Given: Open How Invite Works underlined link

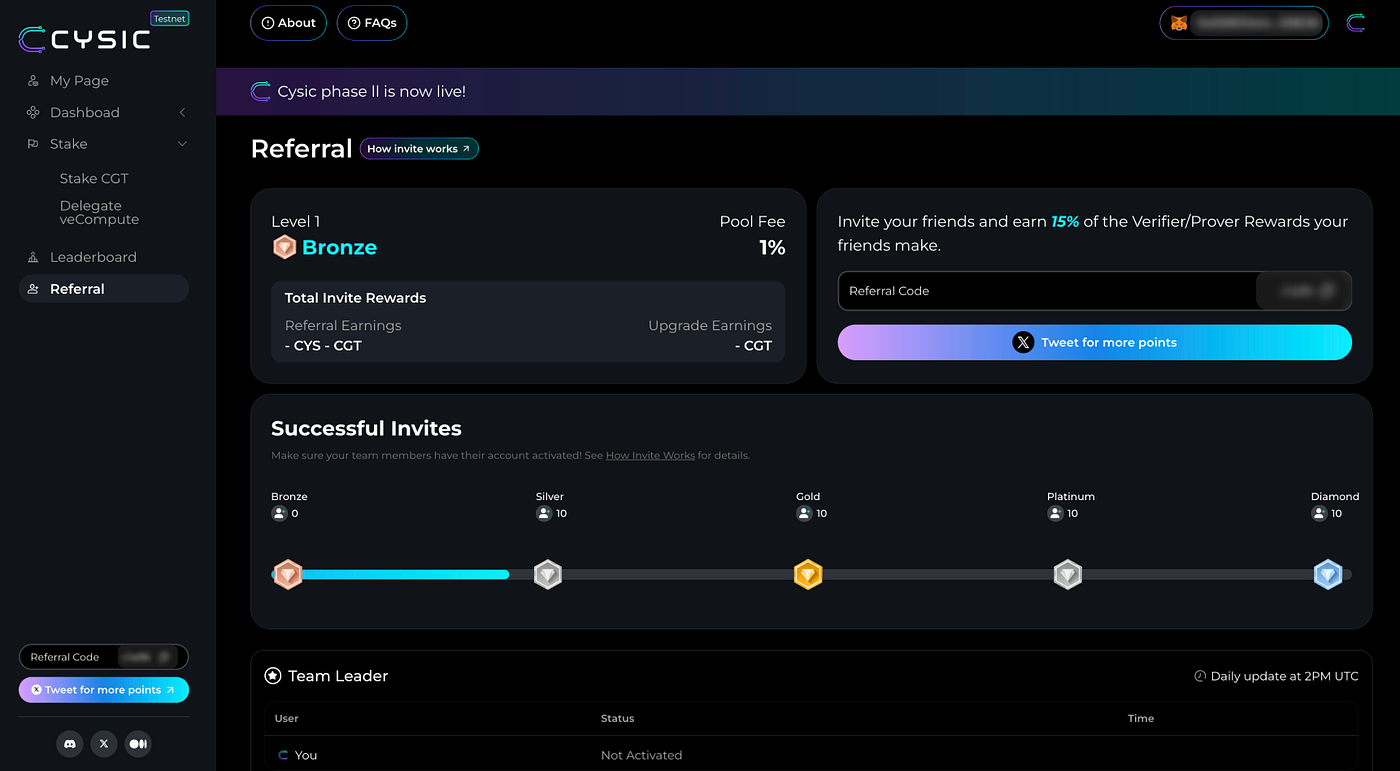Looking at the screenshot, I should (650, 456).
